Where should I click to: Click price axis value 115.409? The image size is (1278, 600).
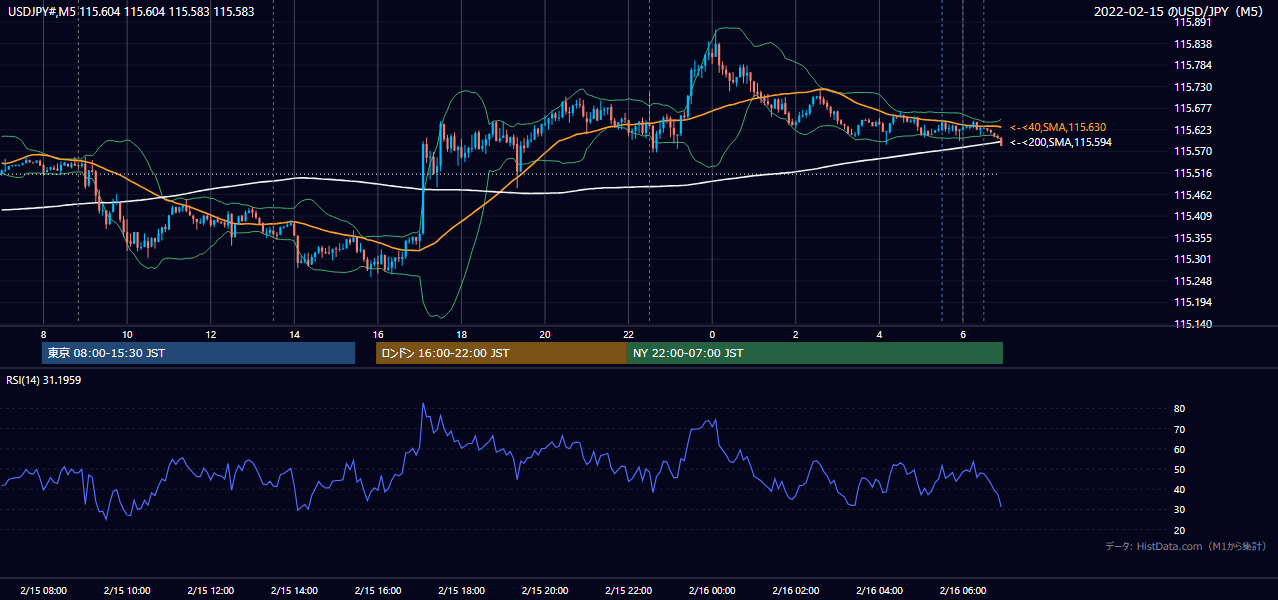tap(1194, 216)
